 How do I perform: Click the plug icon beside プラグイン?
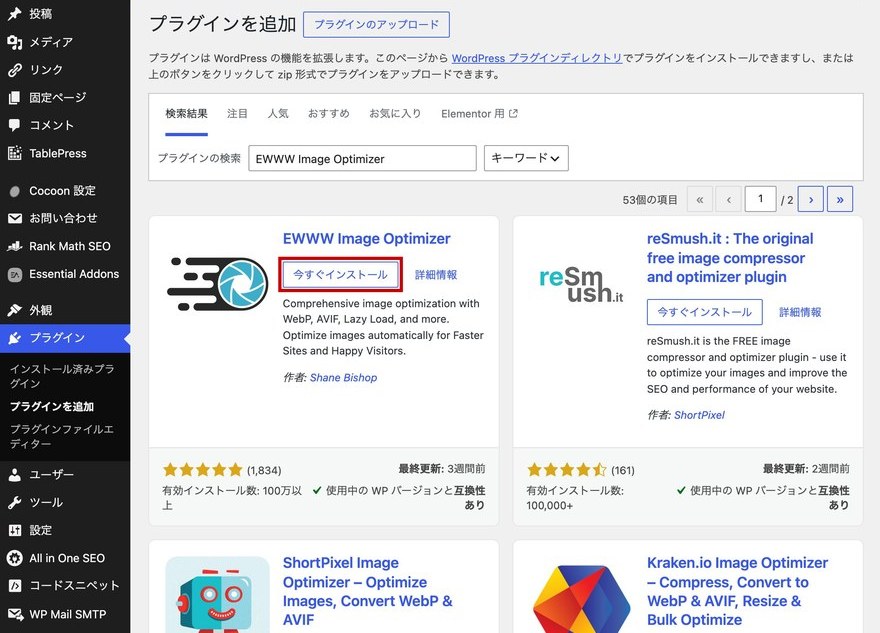[15, 338]
